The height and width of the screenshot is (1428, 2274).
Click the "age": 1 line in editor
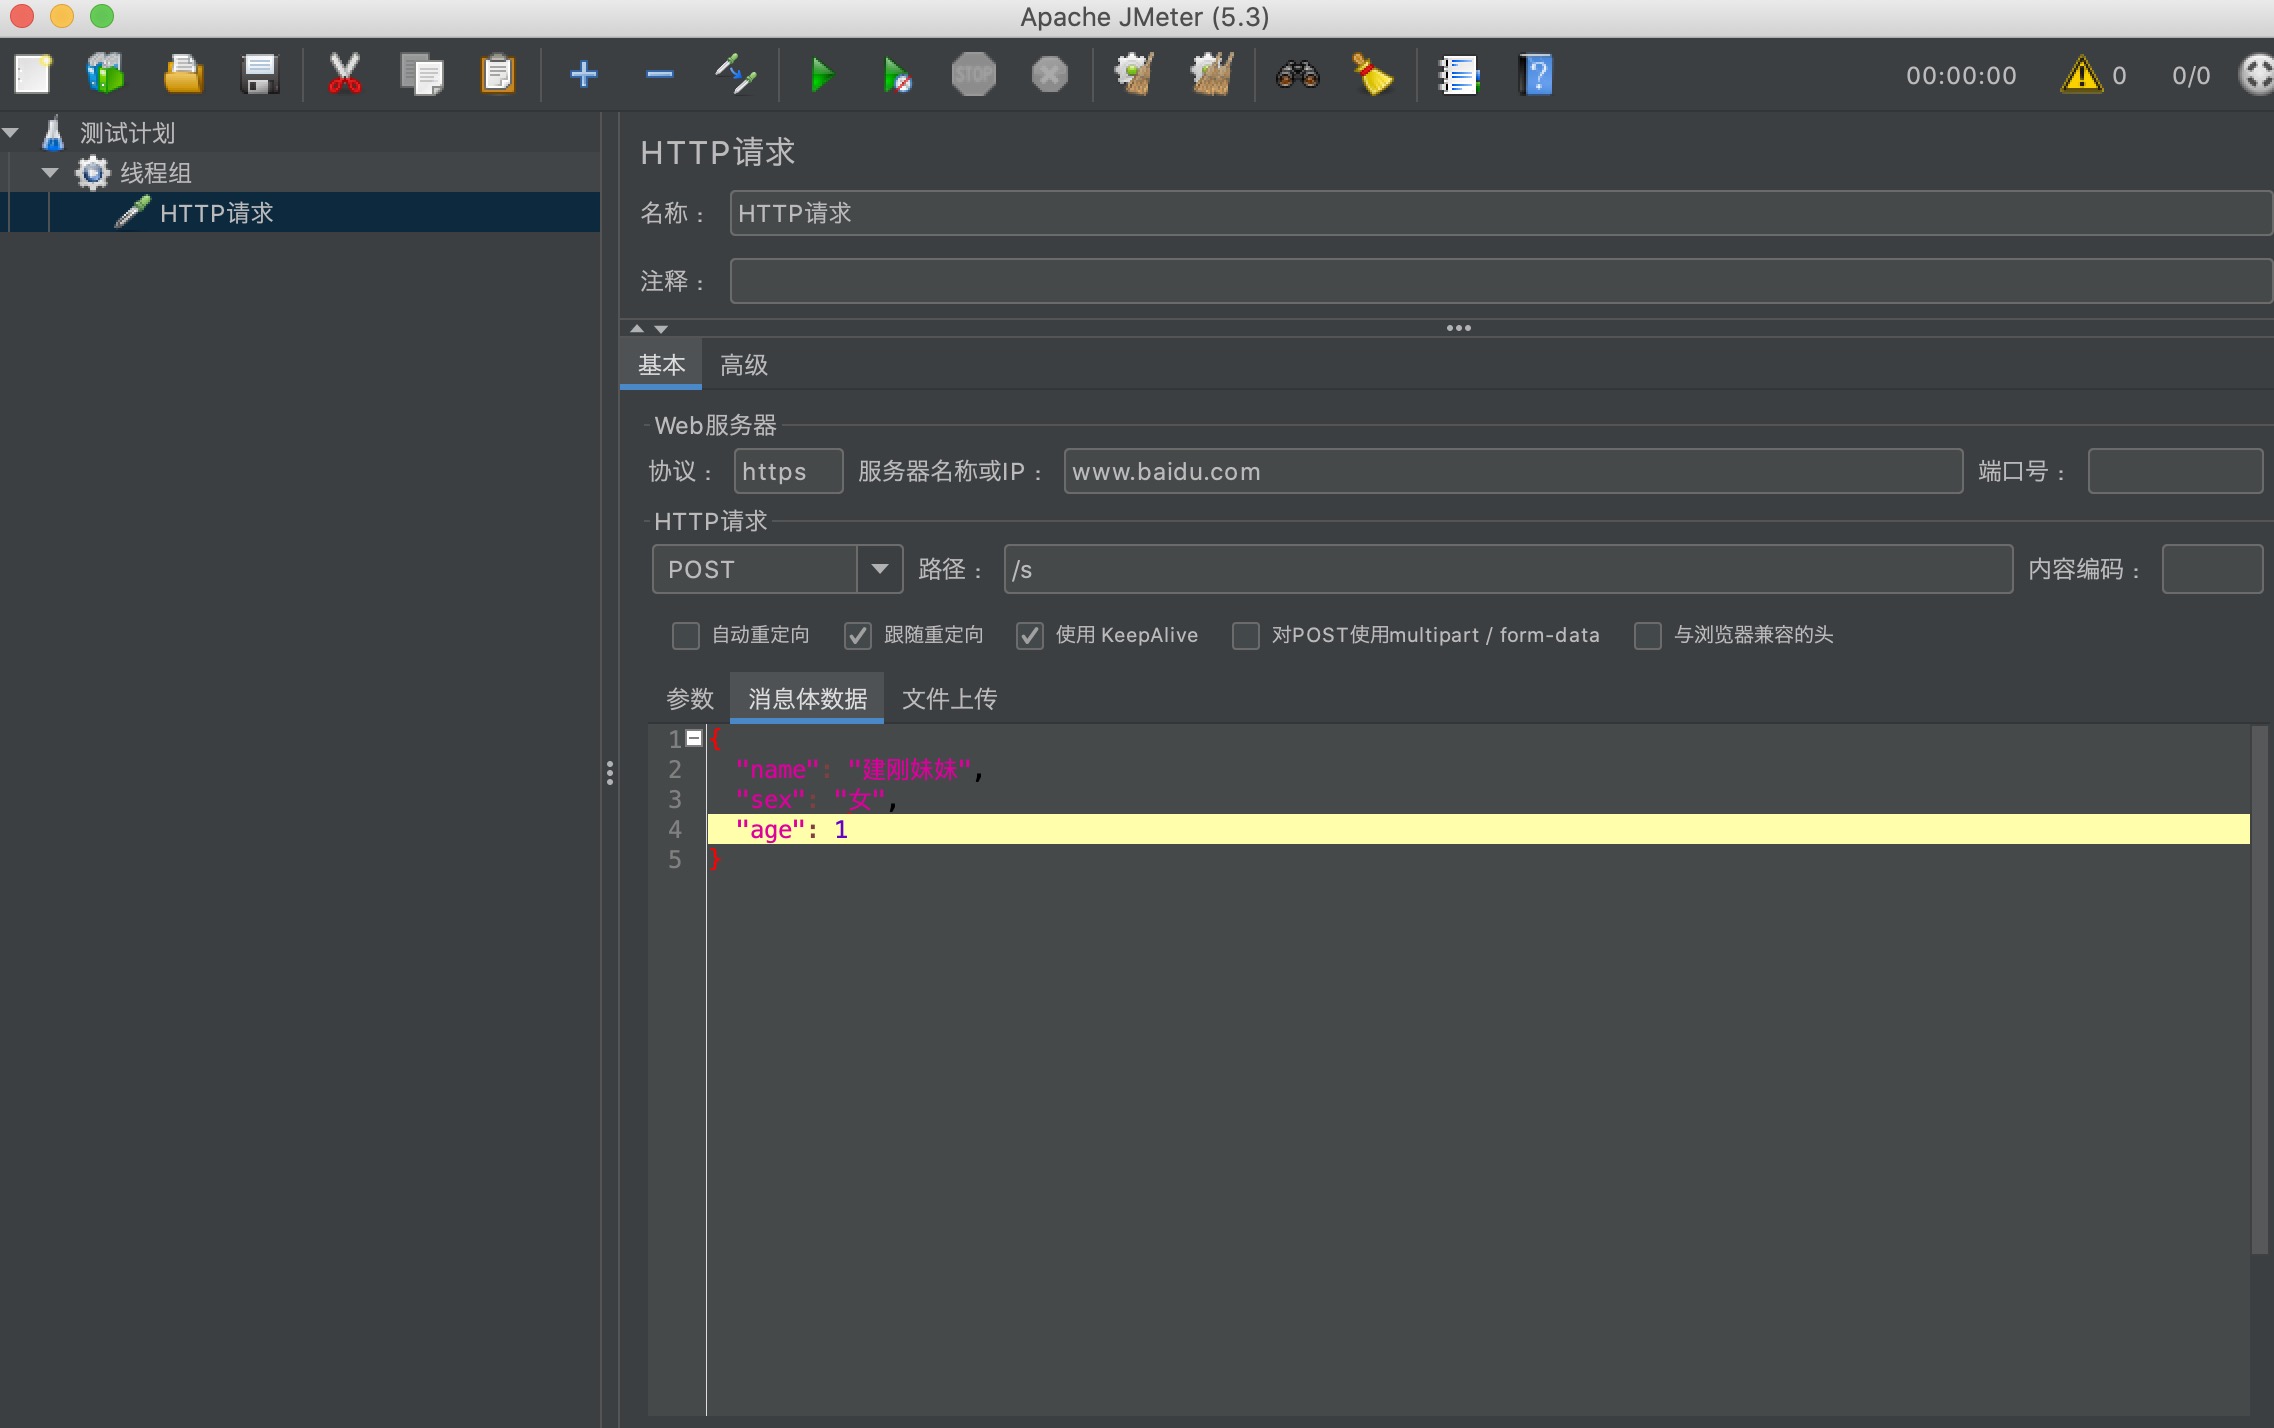(x=1478, y=829)
